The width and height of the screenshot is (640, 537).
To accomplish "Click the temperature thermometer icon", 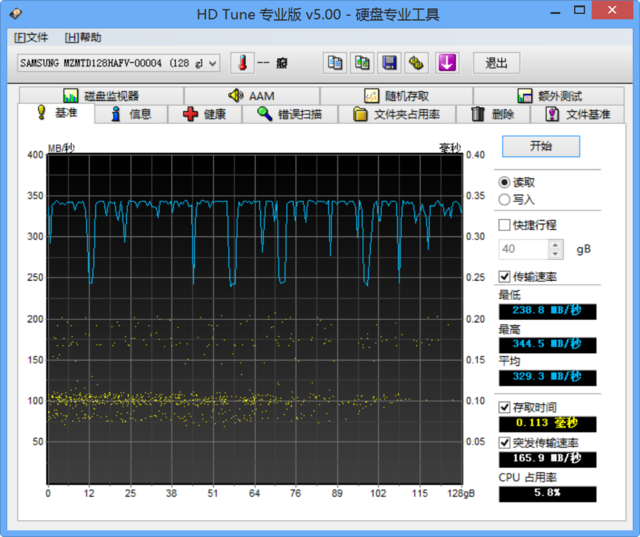I will point(242,63).
